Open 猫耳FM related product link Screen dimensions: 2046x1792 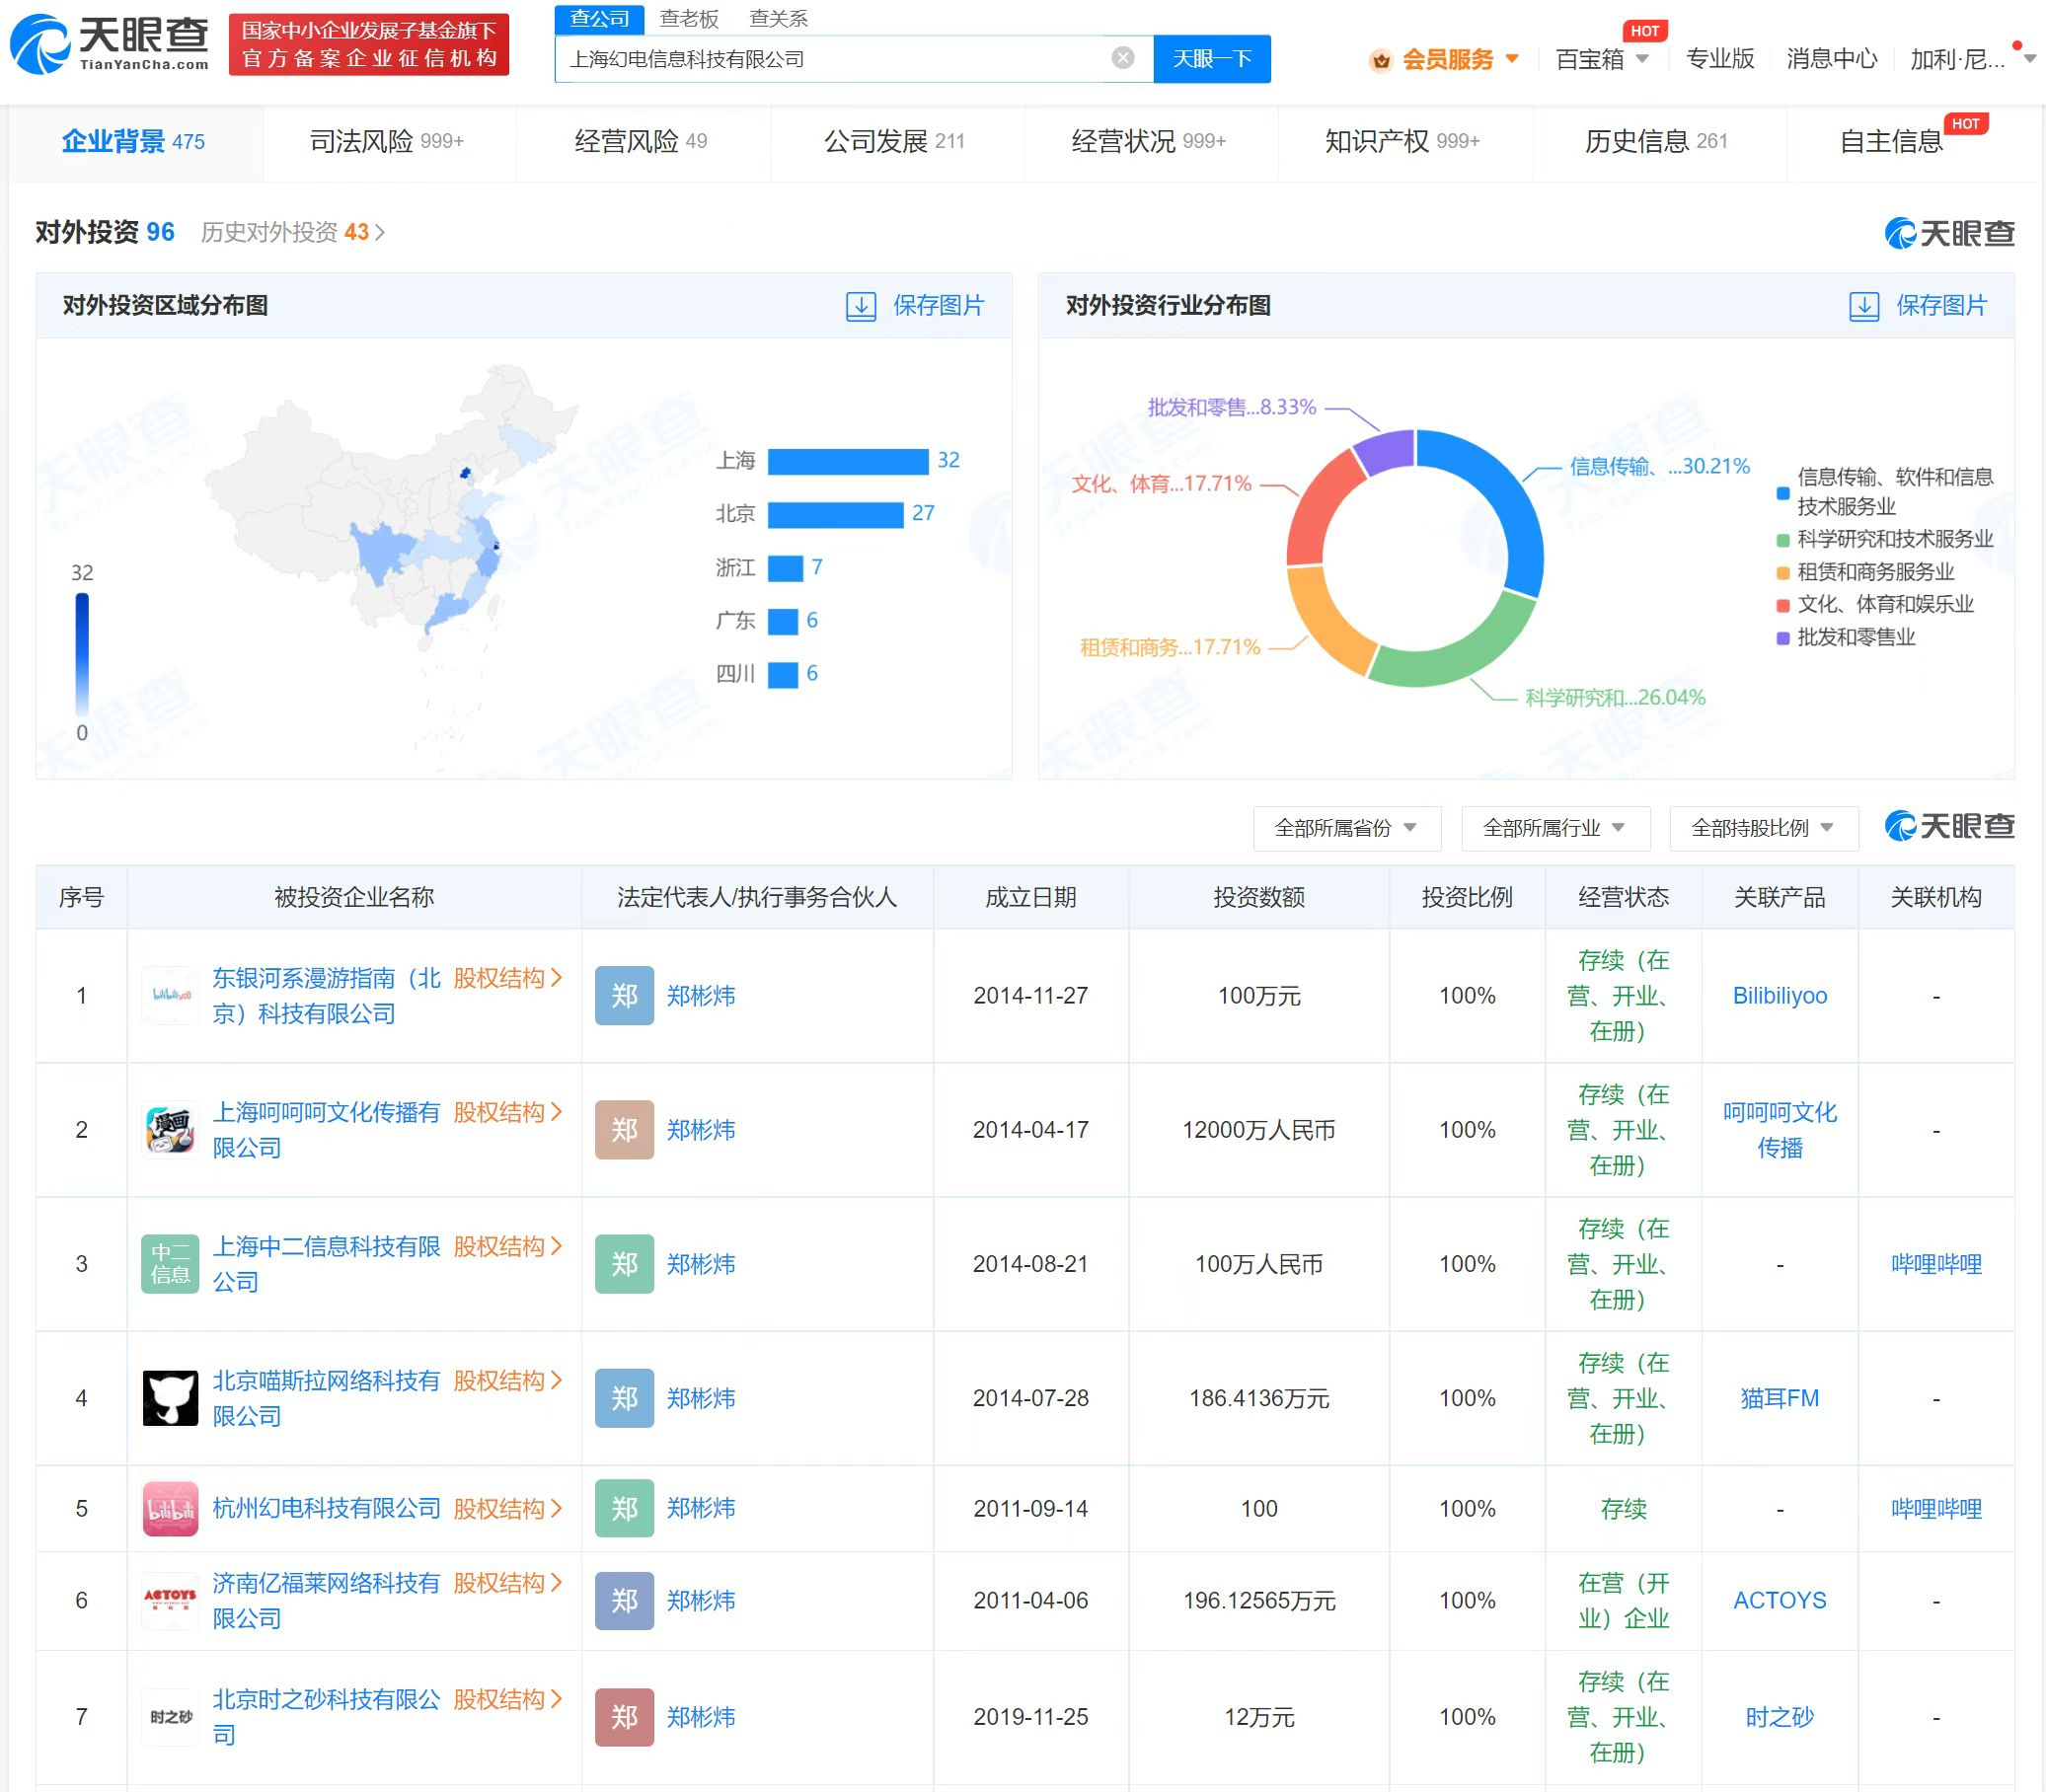click(1780, 1398)
